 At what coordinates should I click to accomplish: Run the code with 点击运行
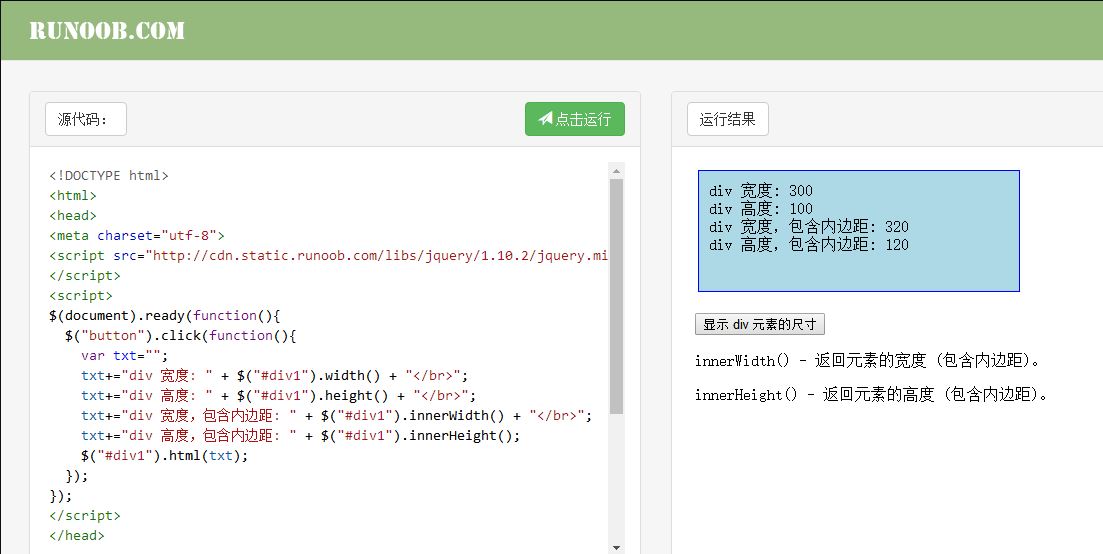point(575,119)
